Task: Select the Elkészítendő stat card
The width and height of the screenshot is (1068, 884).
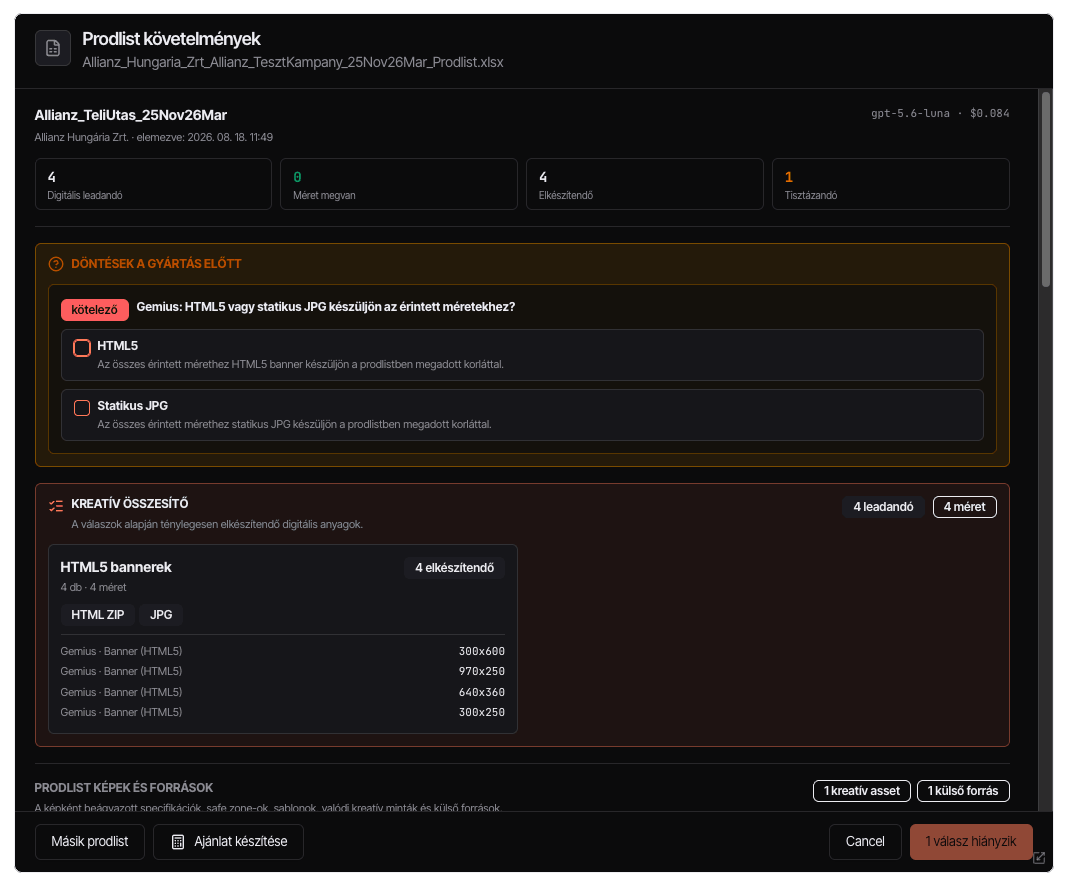Action: [x=645, y=185]
